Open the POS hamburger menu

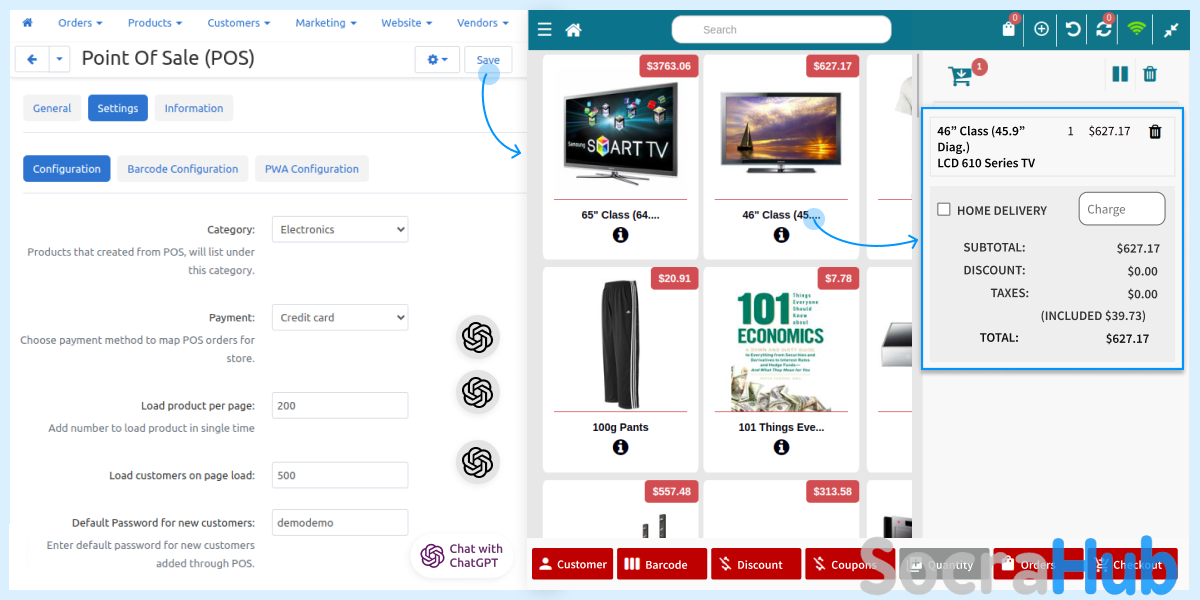click(x=544, y=30)
